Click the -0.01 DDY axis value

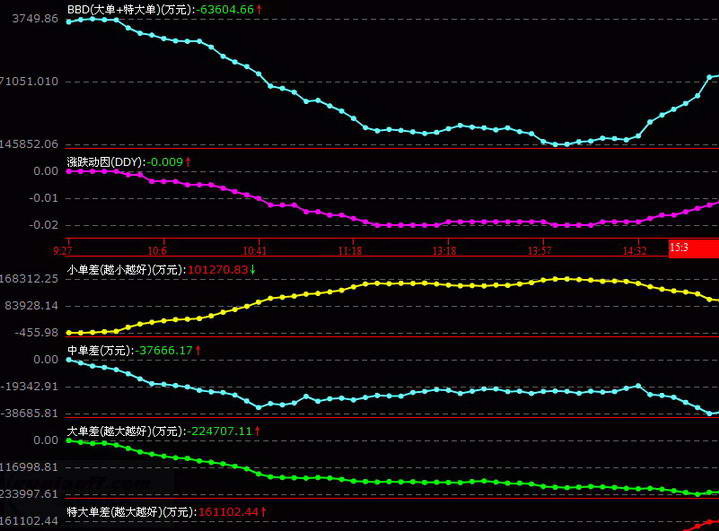point(44,198)
